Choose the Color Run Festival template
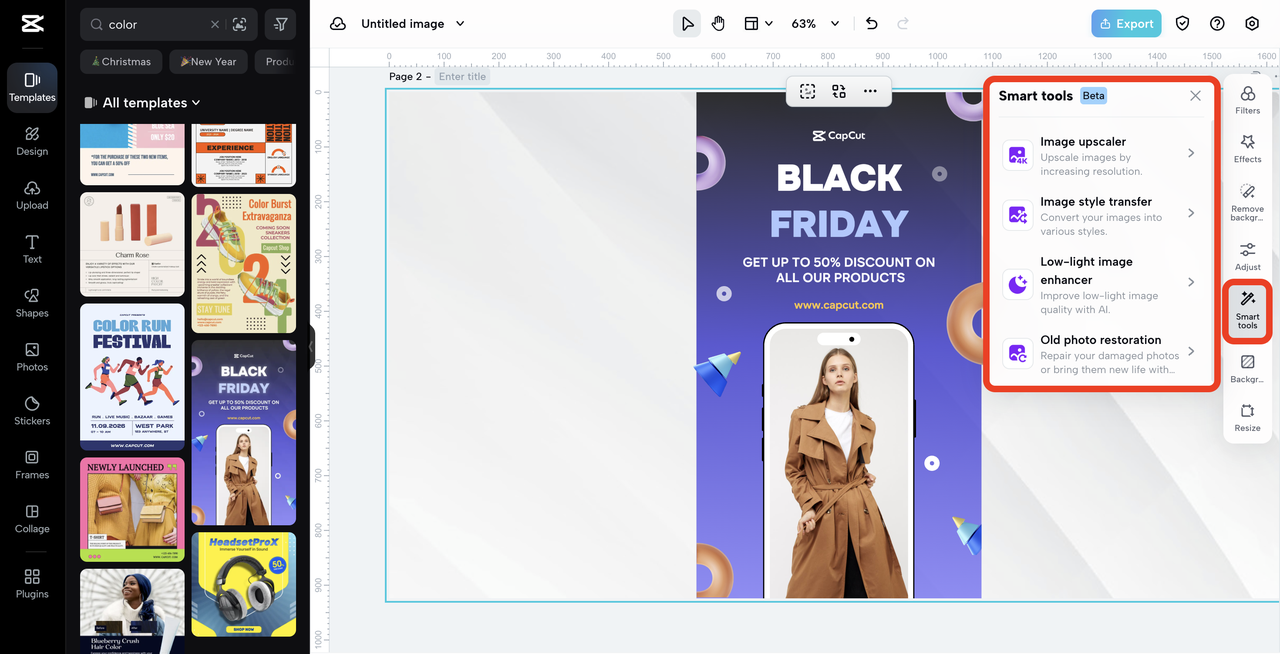The image size is (1280, 654). (x=132, y=377)
